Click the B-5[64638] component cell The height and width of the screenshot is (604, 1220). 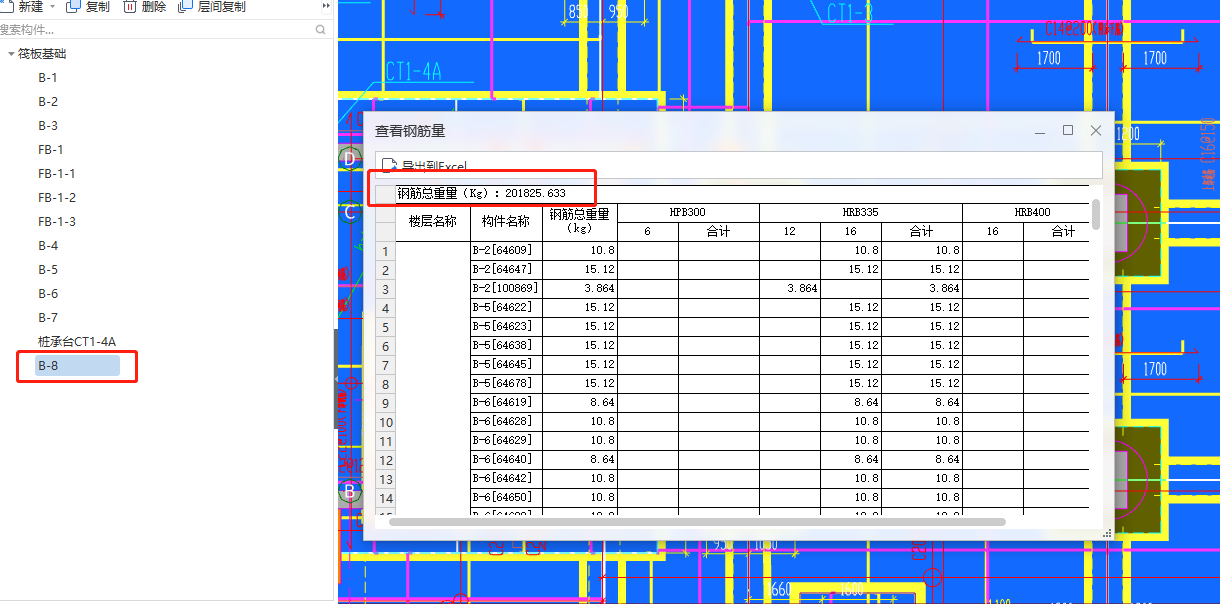[506, 346]
